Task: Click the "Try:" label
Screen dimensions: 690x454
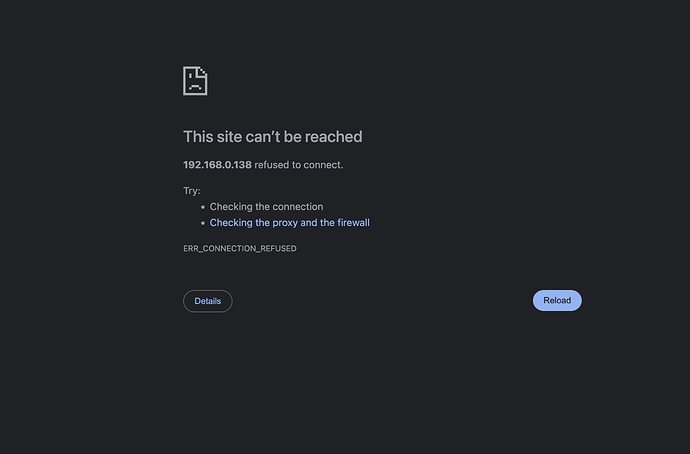Action: (x=192, y=190)
